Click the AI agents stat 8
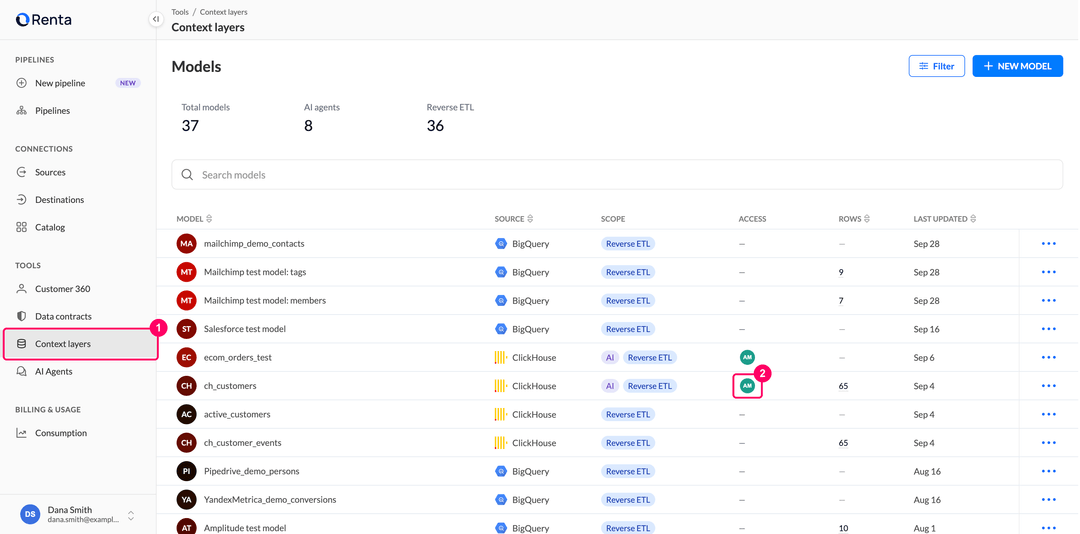Viewport: 1080px width, 534px height. (x=308, y=125)
